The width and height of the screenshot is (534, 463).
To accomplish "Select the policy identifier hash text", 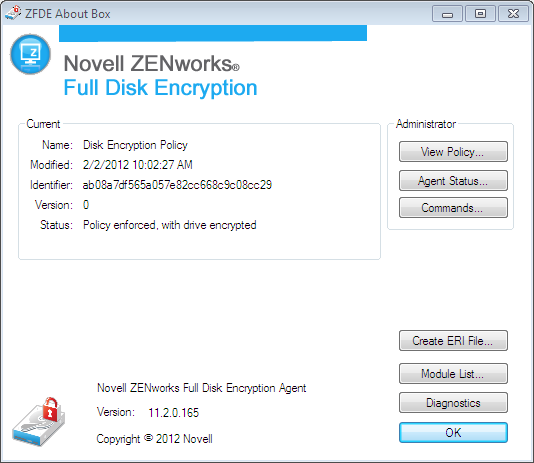I will pyautogui.click(x=177, y=185).
